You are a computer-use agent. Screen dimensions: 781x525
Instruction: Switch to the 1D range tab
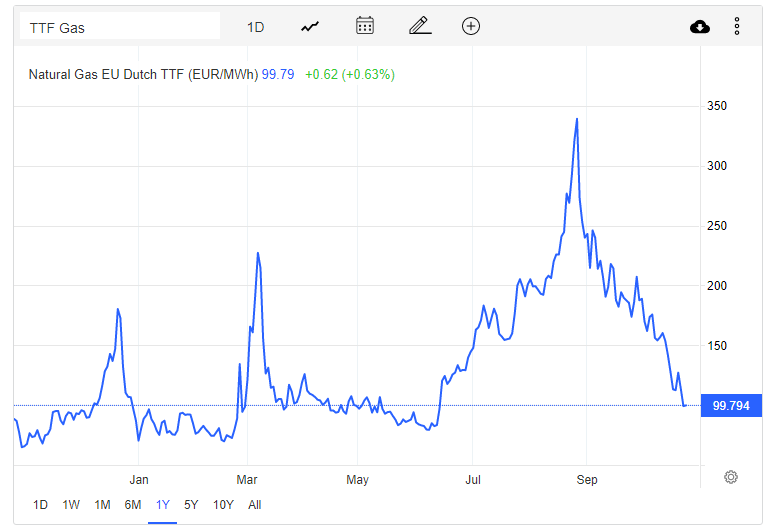pos(40,505)
